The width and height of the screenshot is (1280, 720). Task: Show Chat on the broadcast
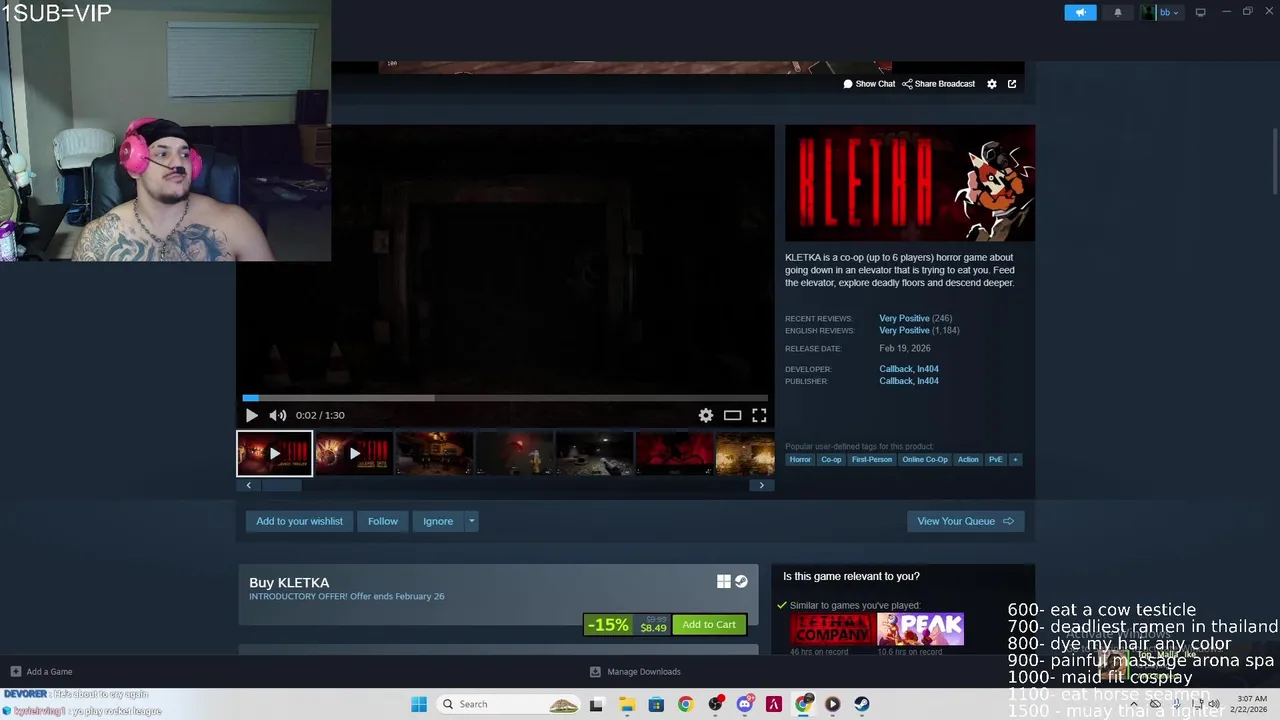[x=869, y=84]
